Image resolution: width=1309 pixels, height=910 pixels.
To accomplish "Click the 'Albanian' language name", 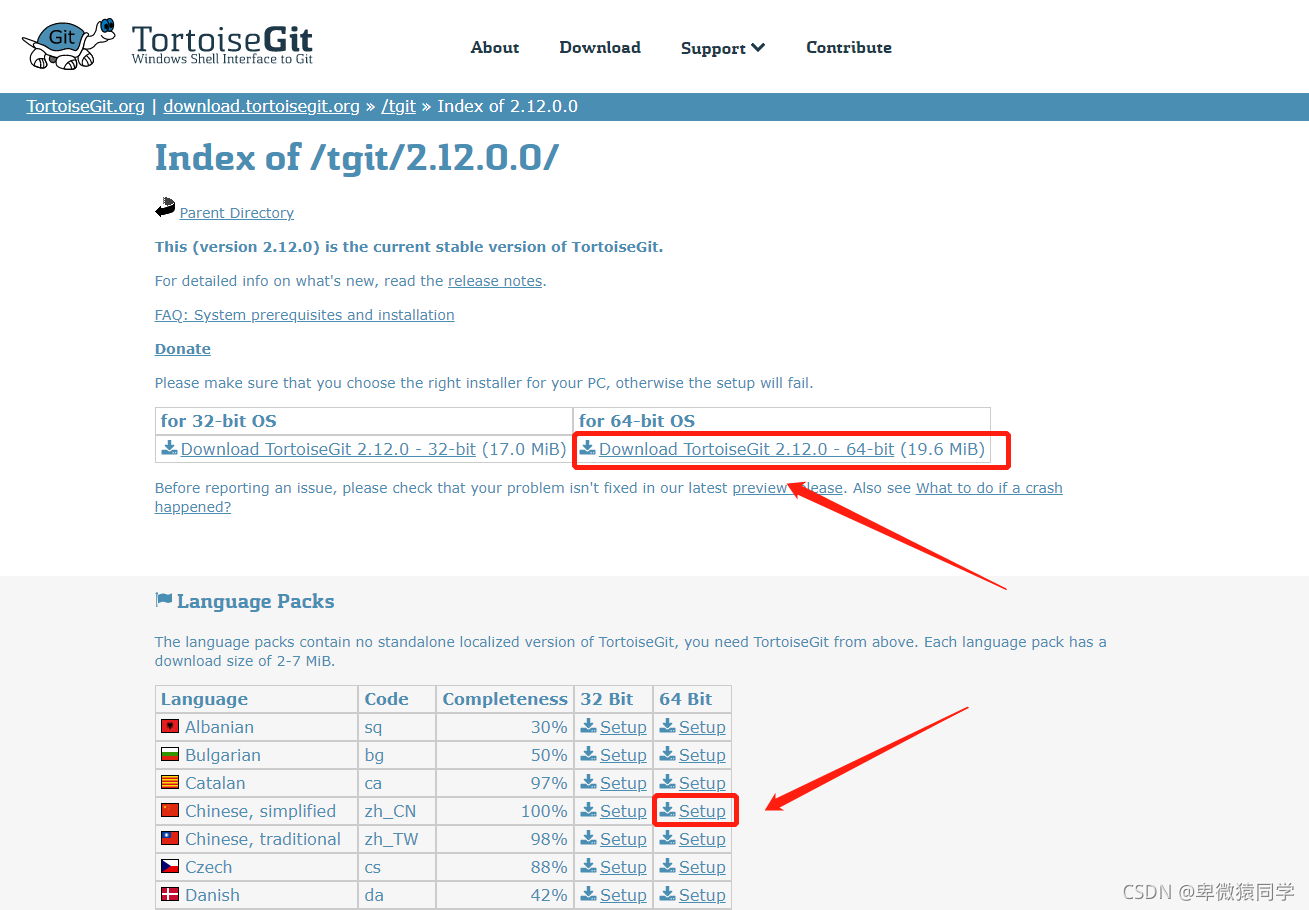I will pos(219,727).
